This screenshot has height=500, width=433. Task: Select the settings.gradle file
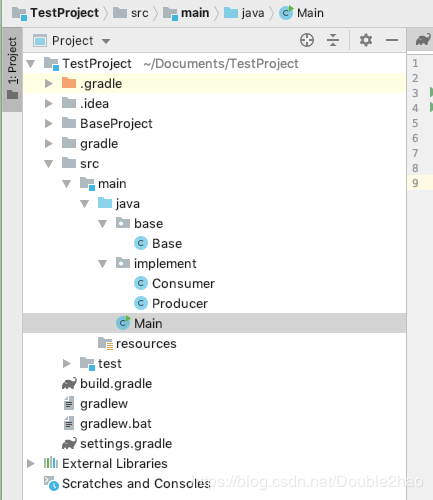[x=117, y=444]
